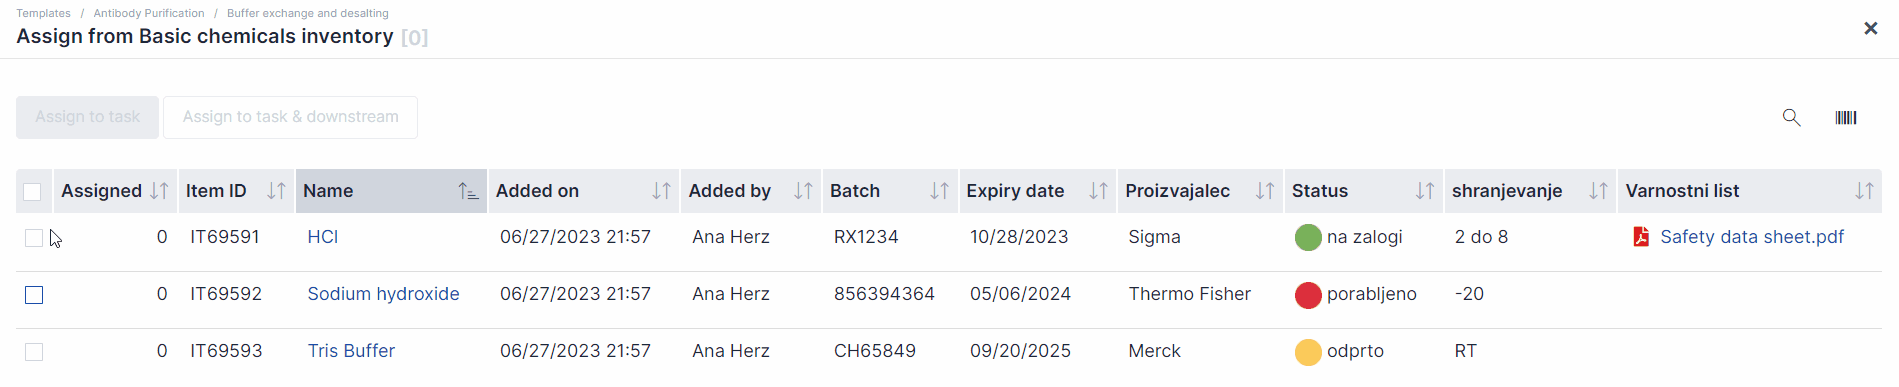
Task: Click the green na zalogi status dot
Action: 1308,238
